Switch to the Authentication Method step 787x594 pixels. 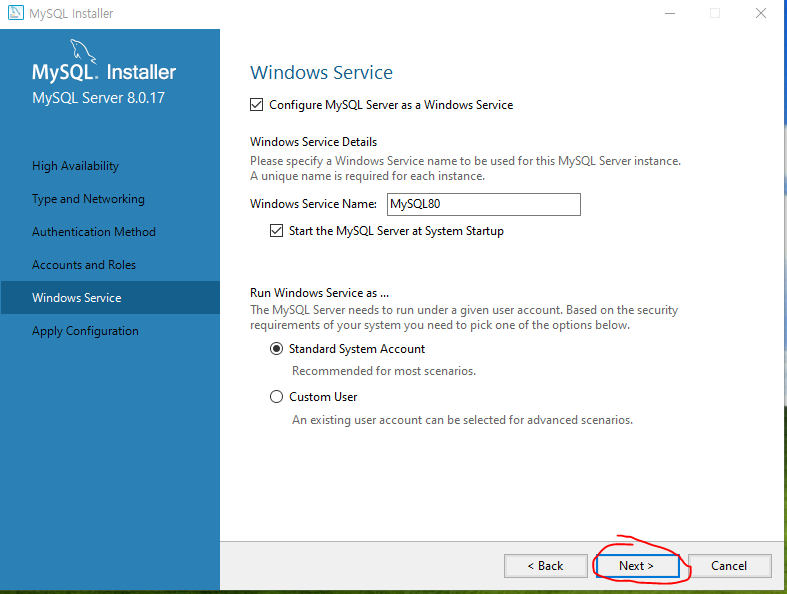click(94, 232)
